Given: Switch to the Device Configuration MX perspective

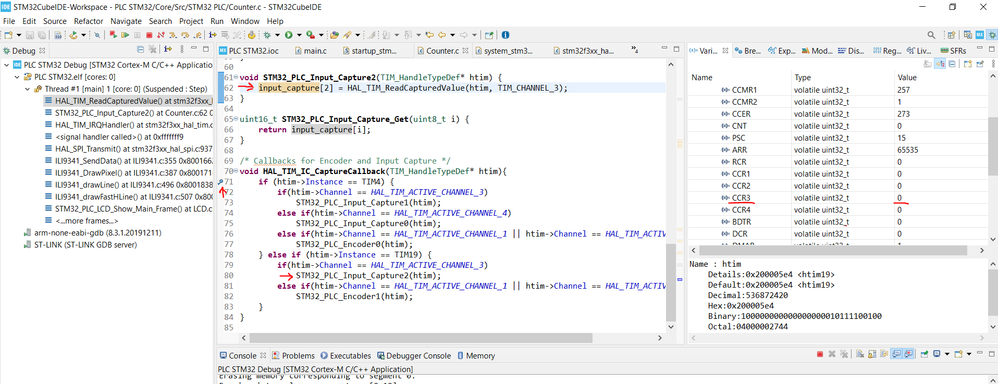Looking at the screenshot, I should (980, 34).
